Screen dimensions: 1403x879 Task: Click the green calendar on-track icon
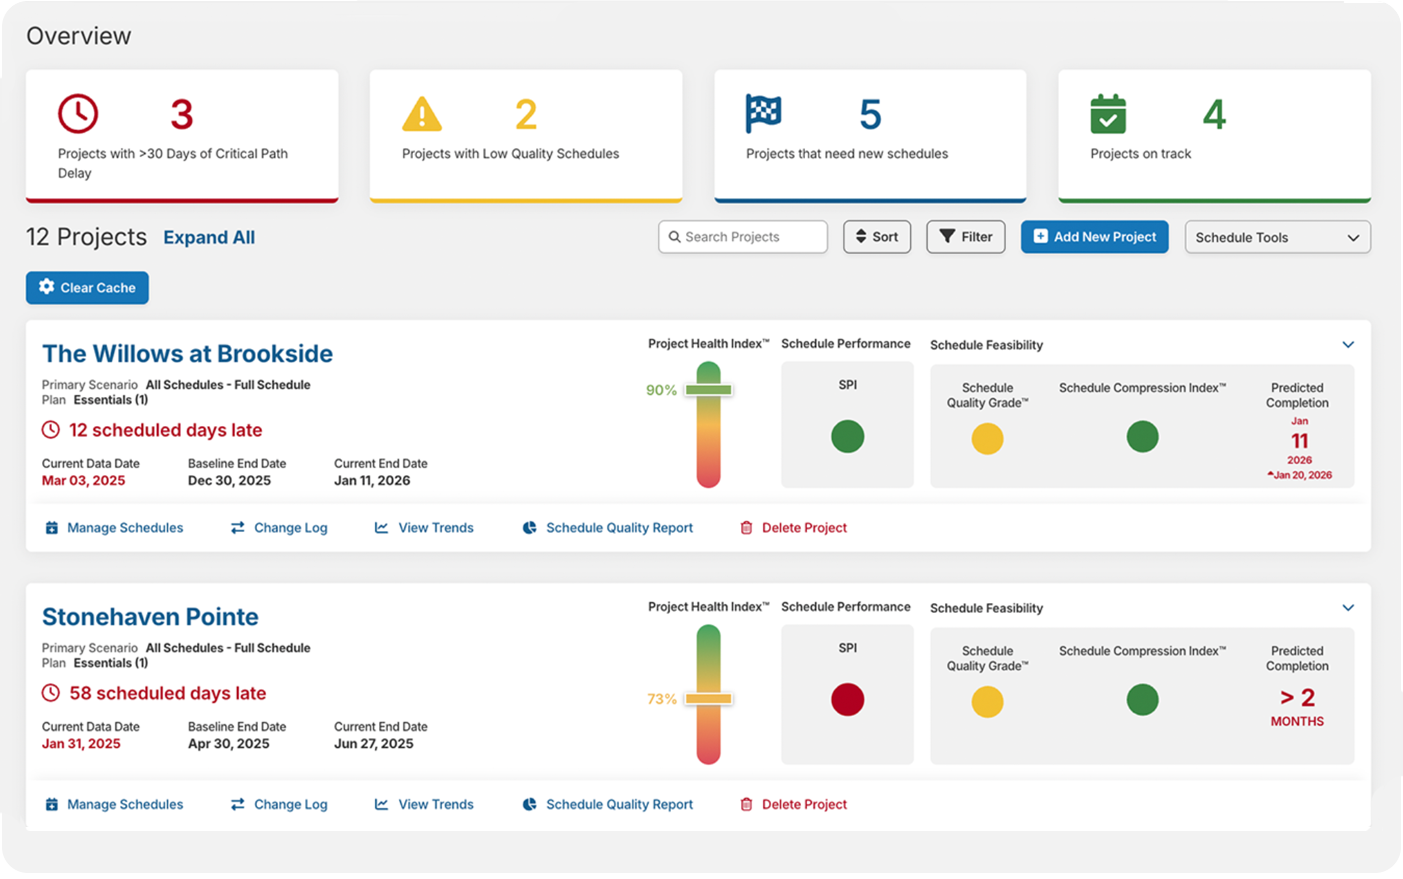tap(1108, 114)
